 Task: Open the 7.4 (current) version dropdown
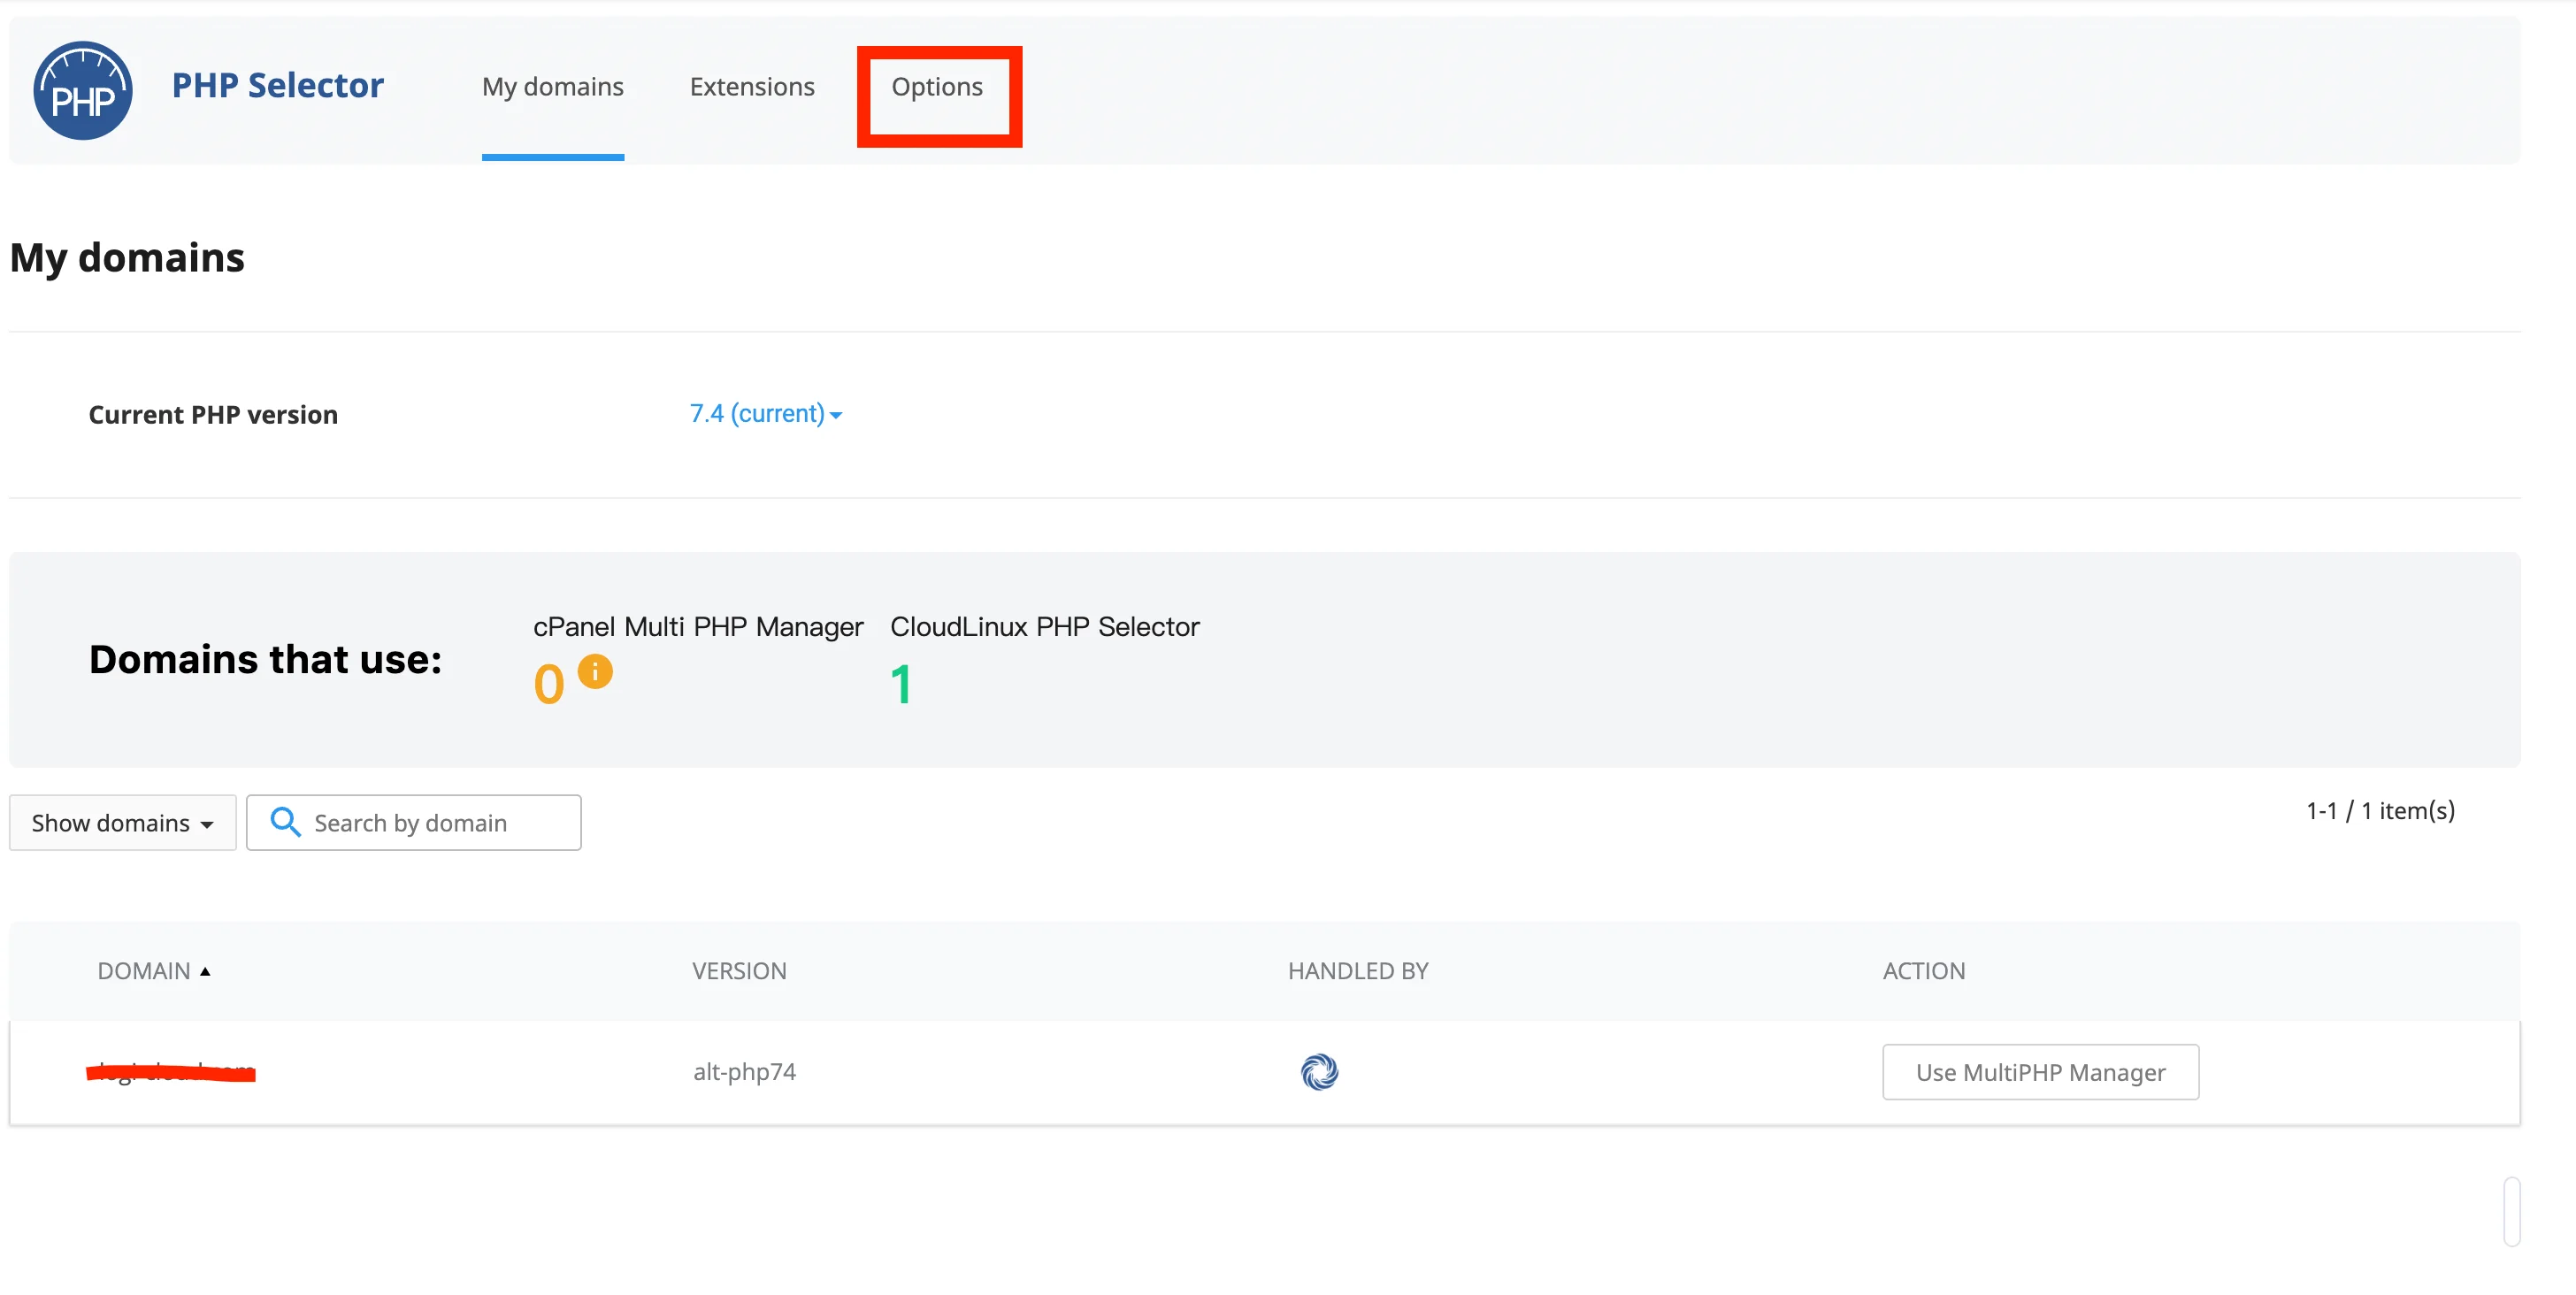pyautogui.click(x=766, y=413)
